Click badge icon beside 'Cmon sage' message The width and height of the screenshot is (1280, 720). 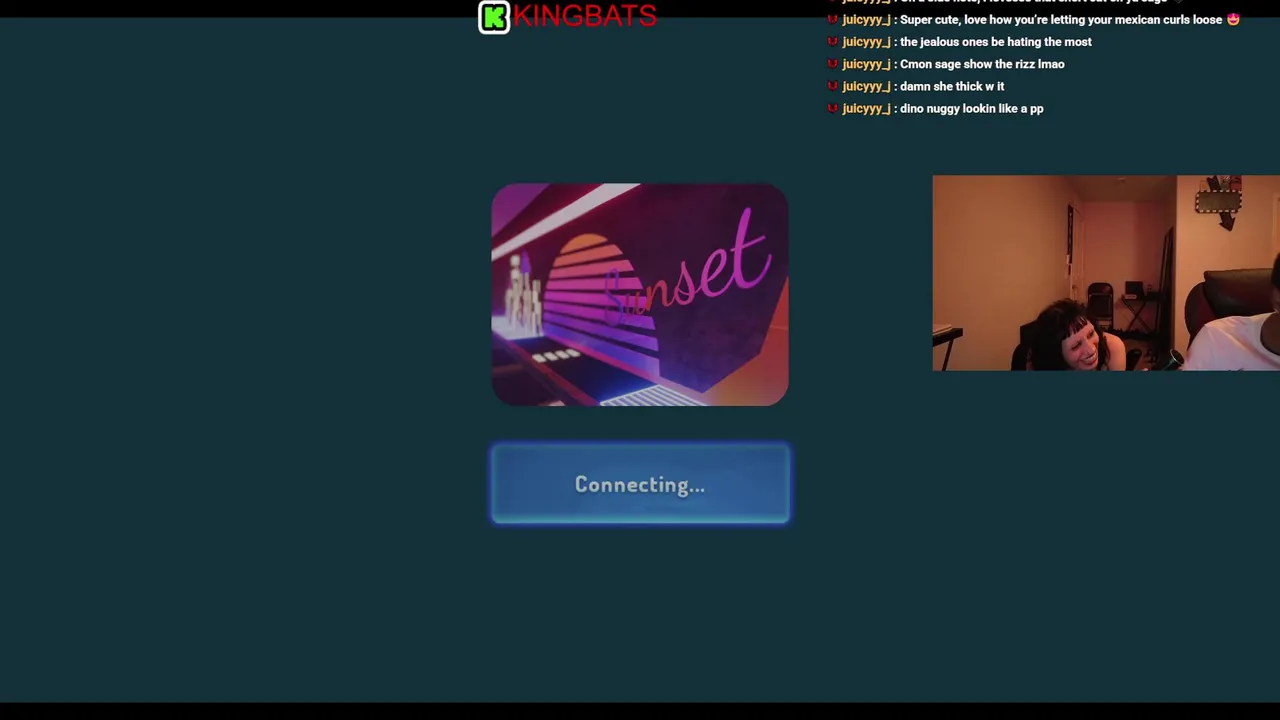pos(832,64)
